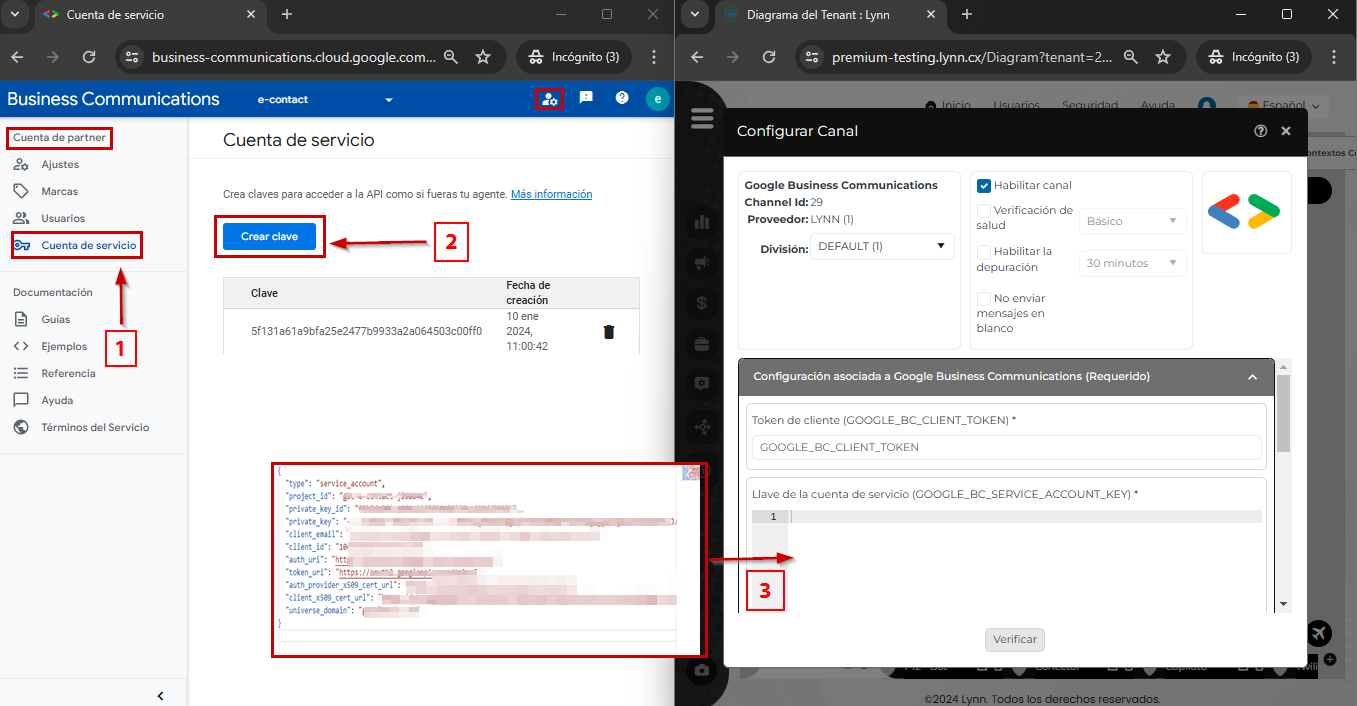Reload the Cuenta de servicio page
This screenshot has height=706, width=1357.
(89, 57)
